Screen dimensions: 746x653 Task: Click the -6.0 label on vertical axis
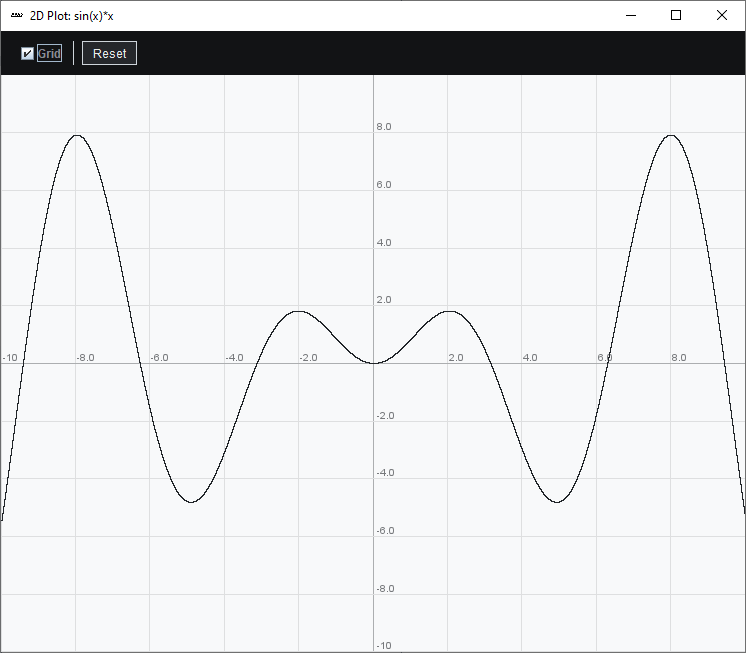(385, 531)
